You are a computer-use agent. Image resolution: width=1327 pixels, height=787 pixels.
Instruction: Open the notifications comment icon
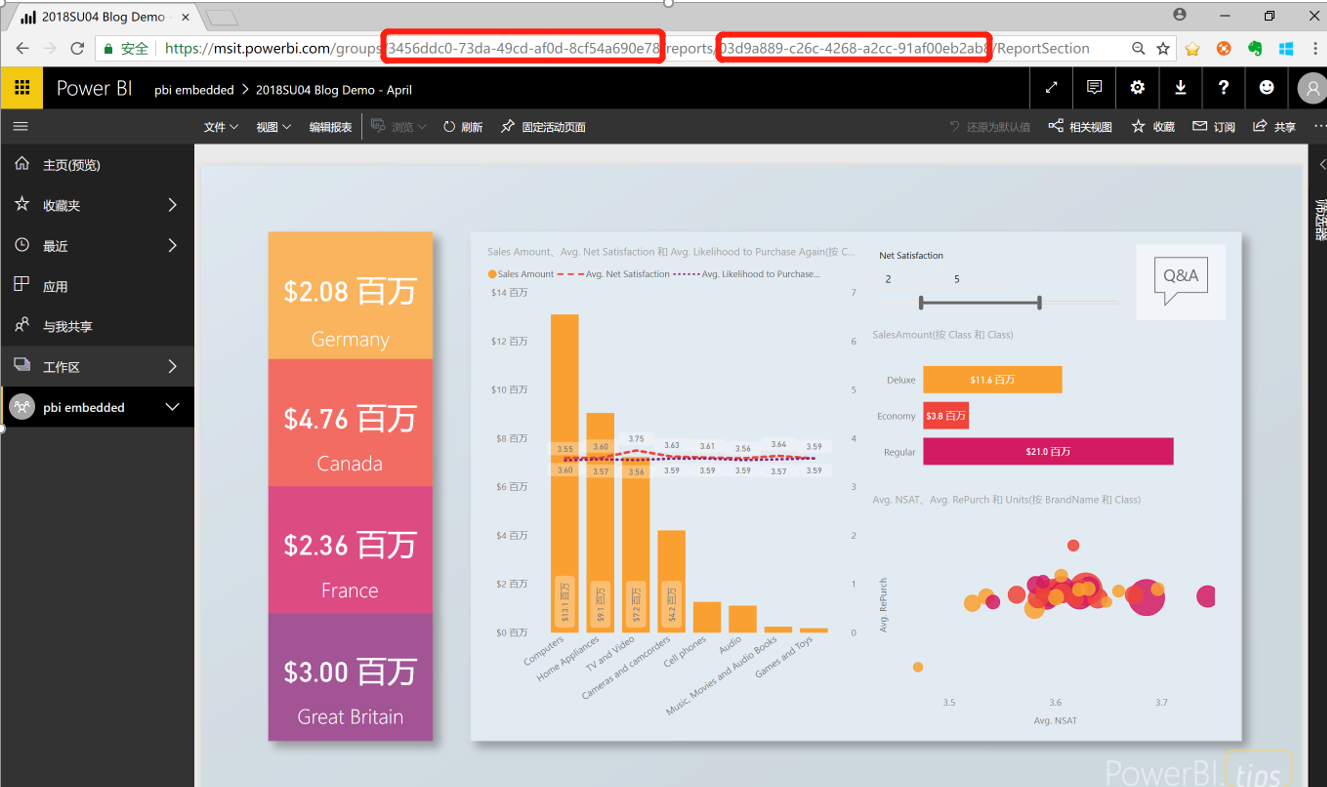click(x=1093, y=88)
